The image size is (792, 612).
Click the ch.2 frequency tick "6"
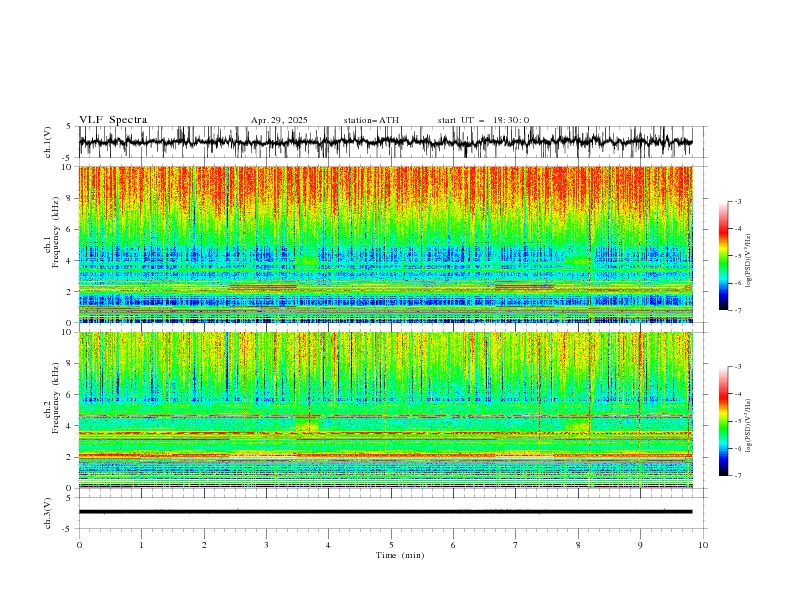70,395
